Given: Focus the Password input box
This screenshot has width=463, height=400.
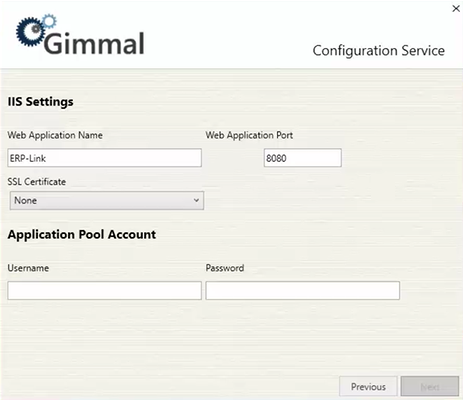Looking at the screenshot, I should 303,290.
